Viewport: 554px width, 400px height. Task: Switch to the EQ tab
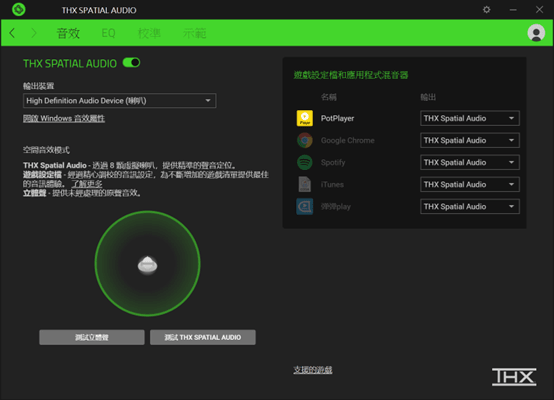(x=108, y=33)
